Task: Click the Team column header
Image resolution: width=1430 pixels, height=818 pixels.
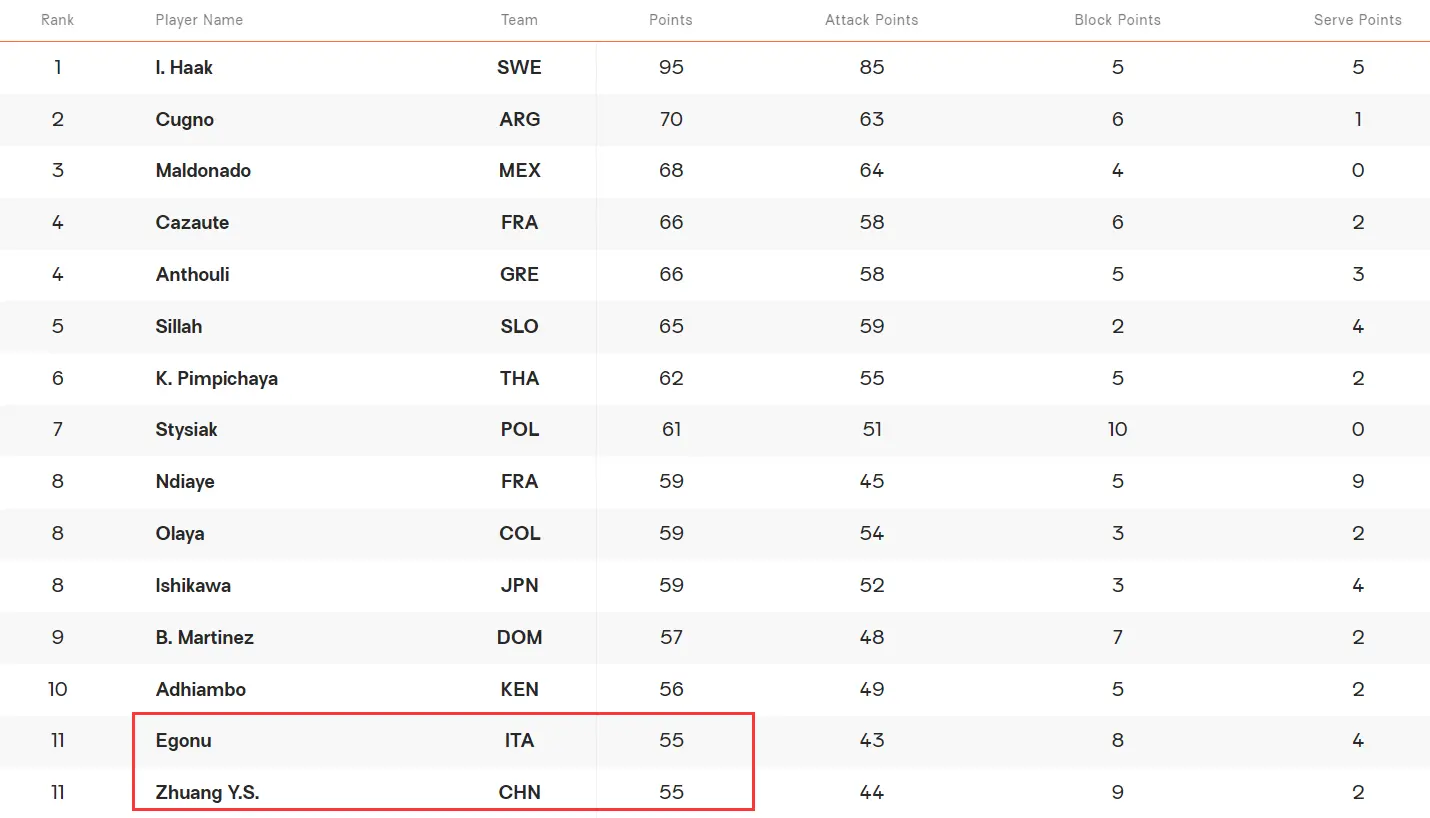Action: pyautogui.click(x=519, y=20)
